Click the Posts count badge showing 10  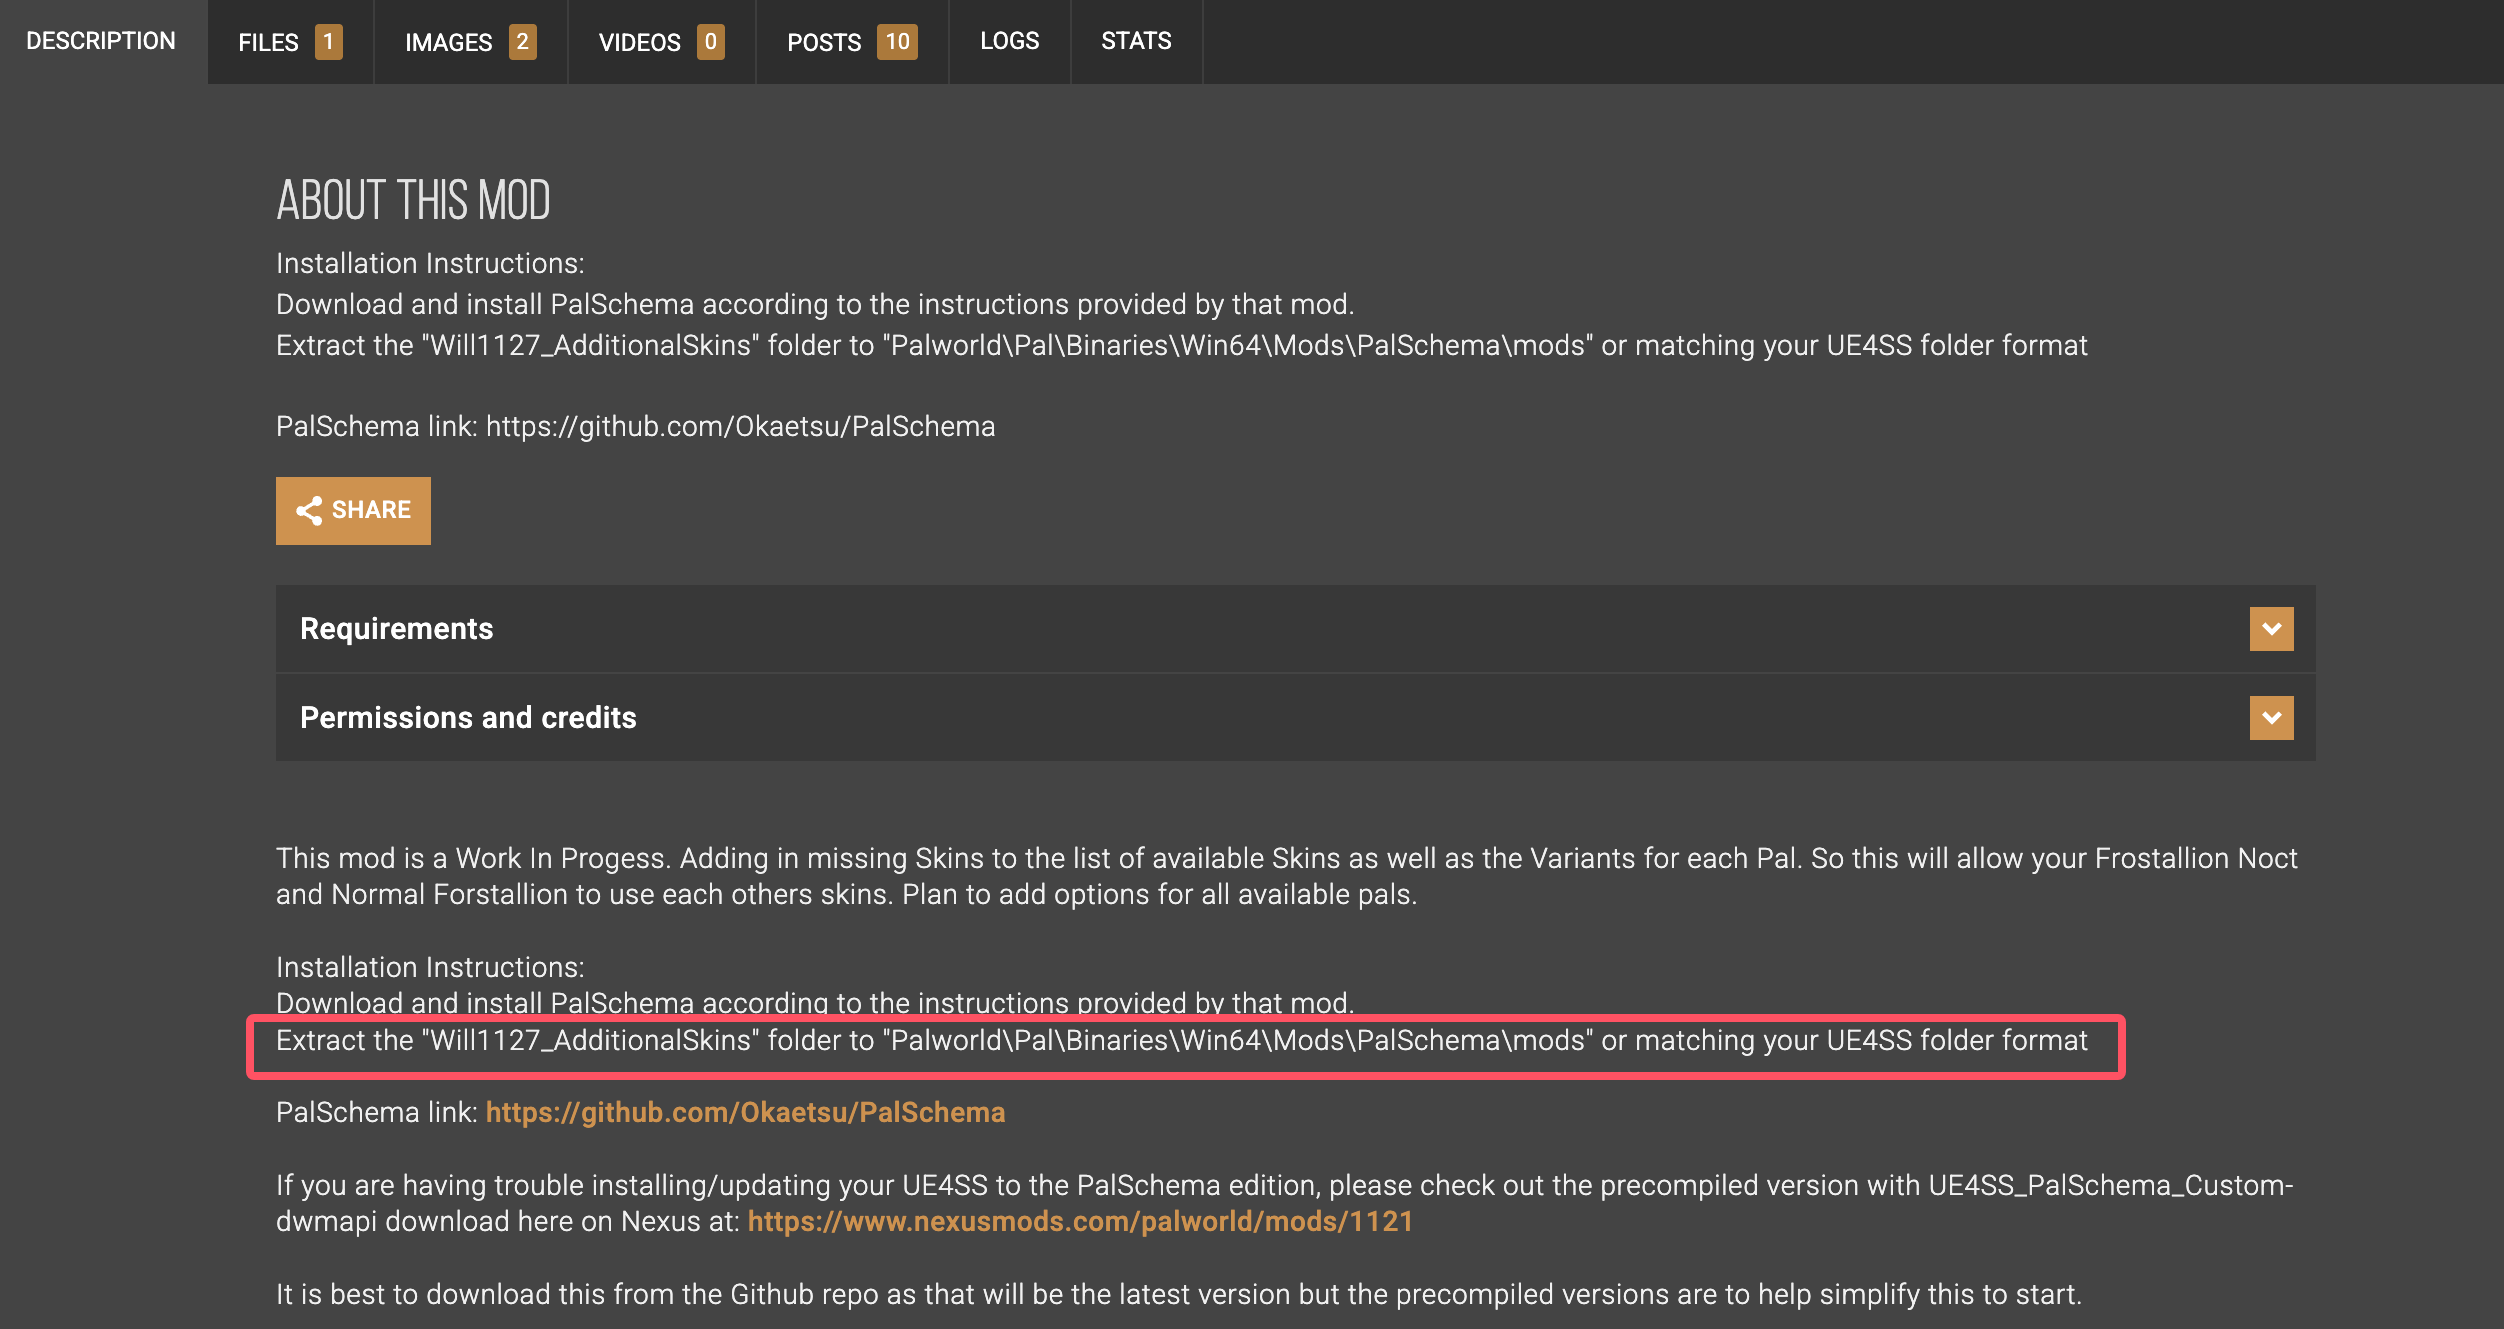(x=897, y=42)
